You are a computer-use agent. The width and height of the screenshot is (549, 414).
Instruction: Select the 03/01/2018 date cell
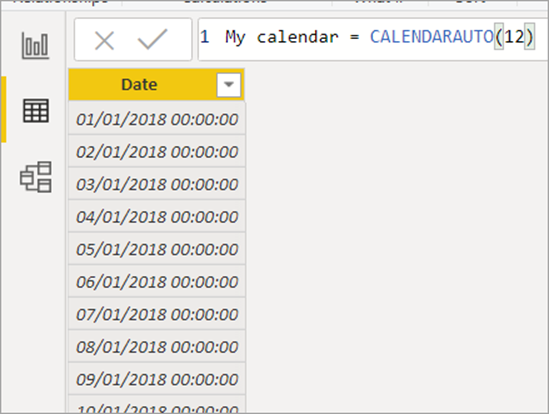coord(157,184)
